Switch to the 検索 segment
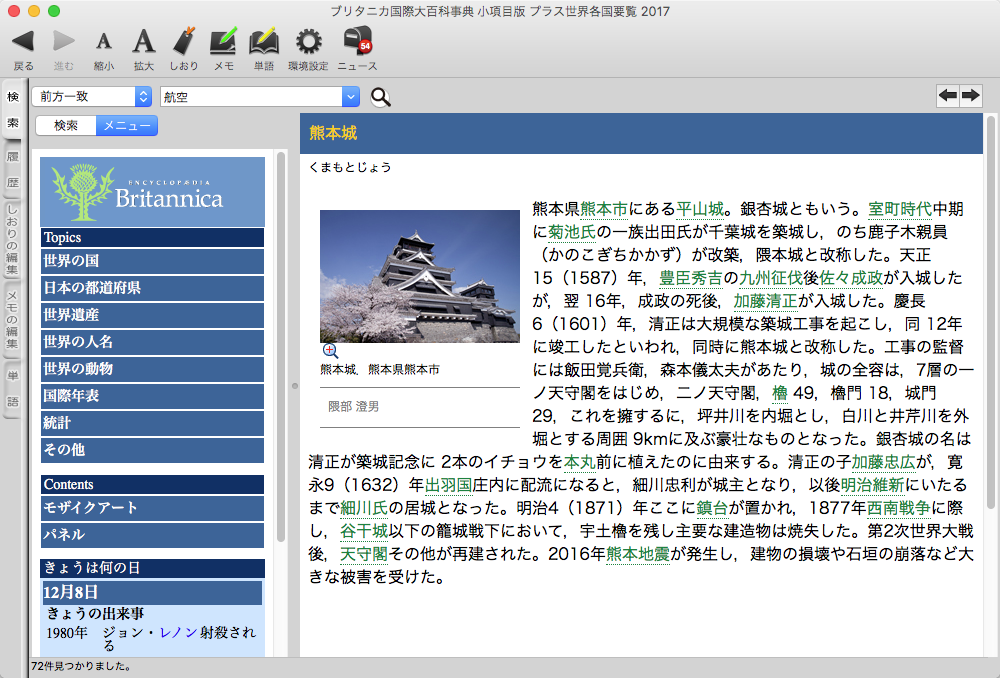Viewport: 1000px width, 678px height. pos(66,126)
